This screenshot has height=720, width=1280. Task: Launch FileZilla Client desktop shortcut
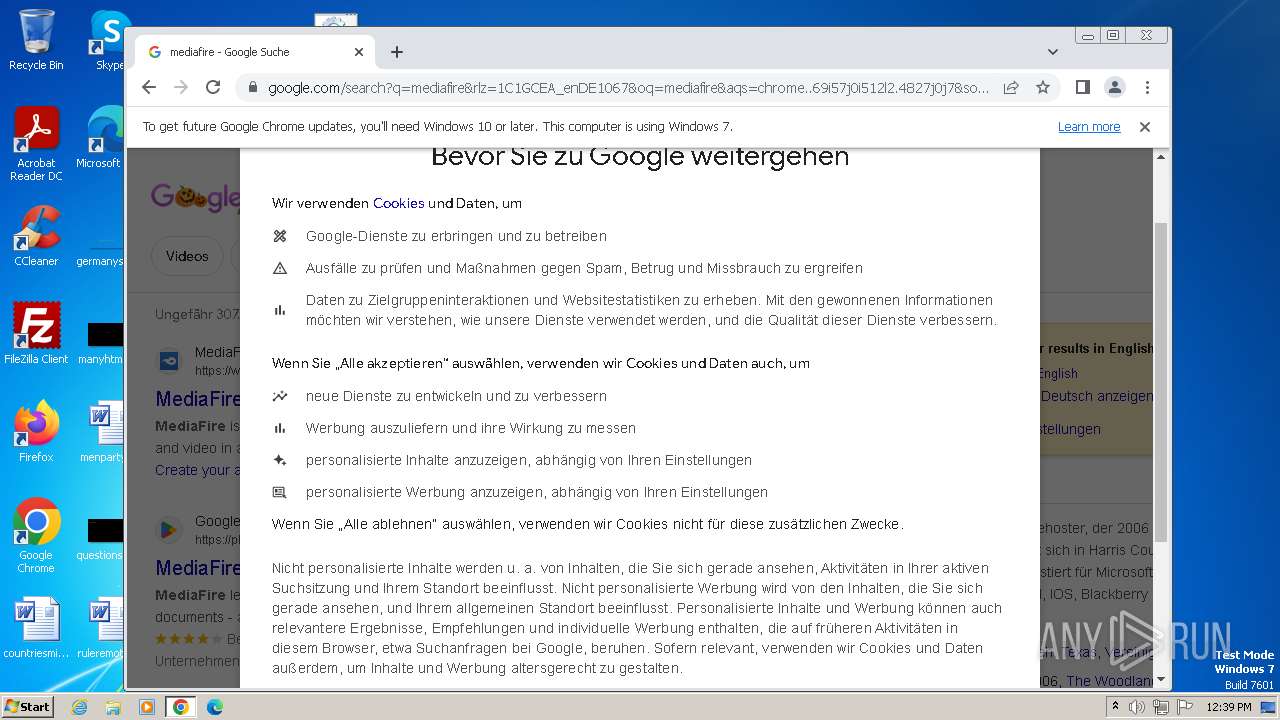[x=36, y=333]
